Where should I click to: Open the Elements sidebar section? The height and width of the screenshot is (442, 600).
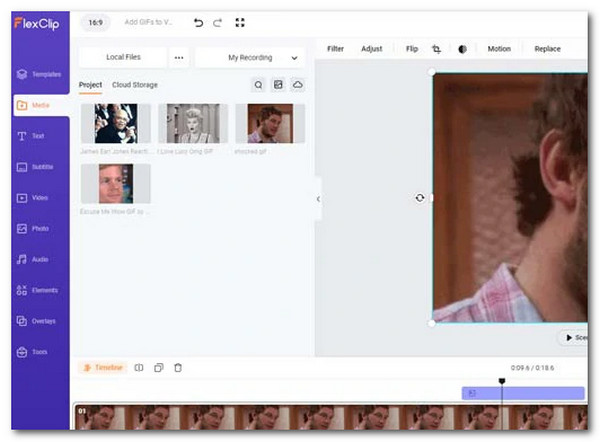point(37,290)
